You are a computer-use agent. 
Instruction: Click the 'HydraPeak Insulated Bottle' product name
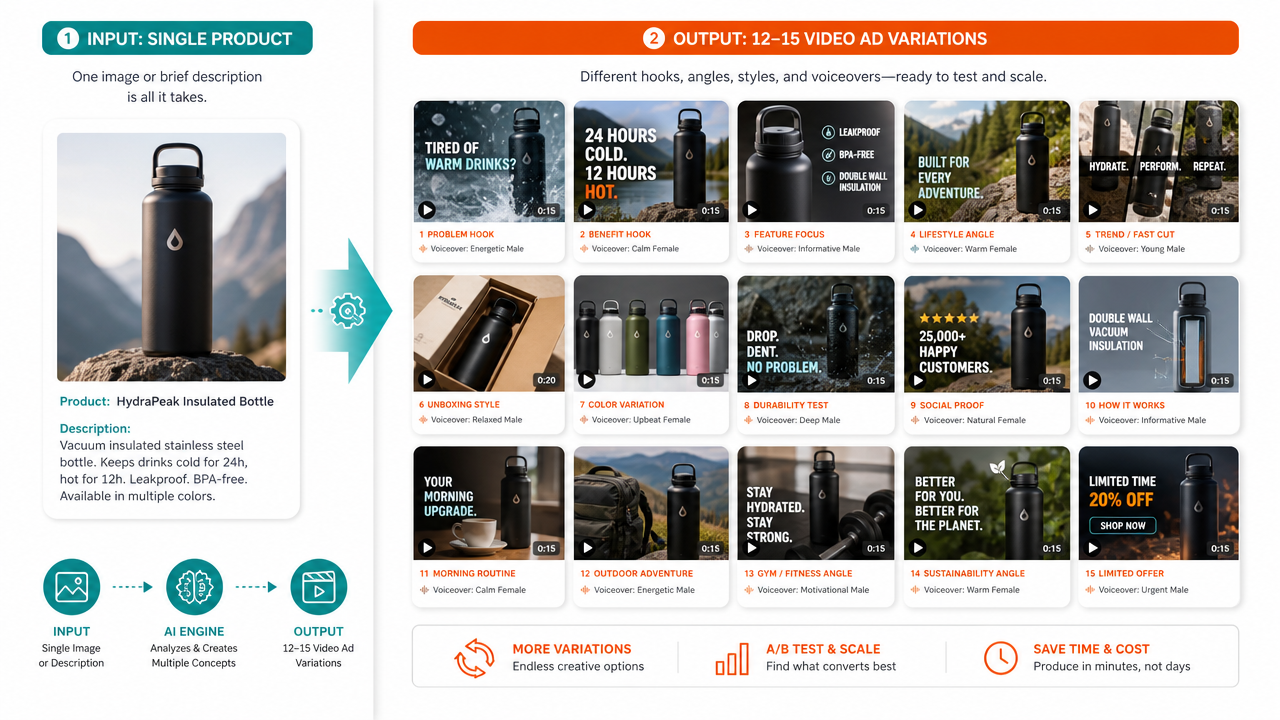(195, 402)
